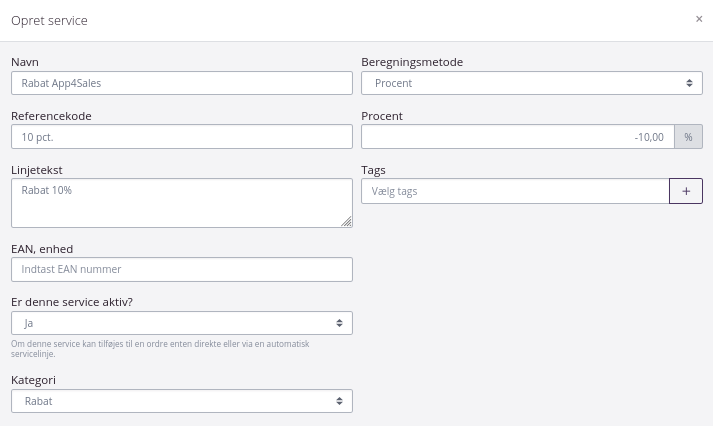Click the percent sign addon
The height and width of the screenshot is (426, 713).
688,137
